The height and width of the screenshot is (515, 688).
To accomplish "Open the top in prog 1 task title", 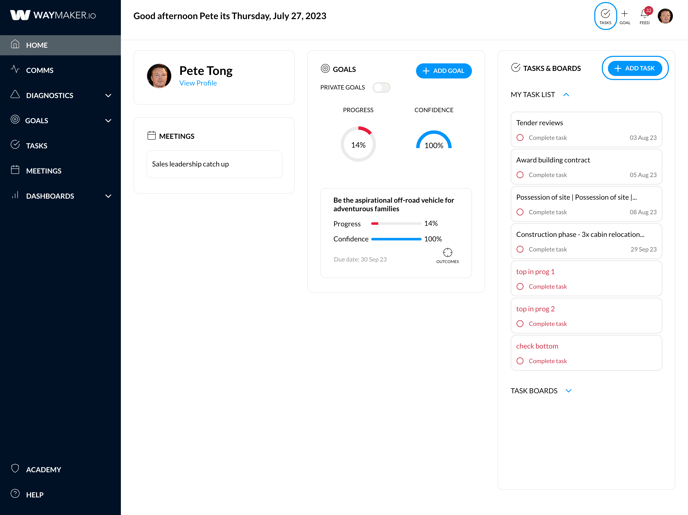I will tap(535, 272).
